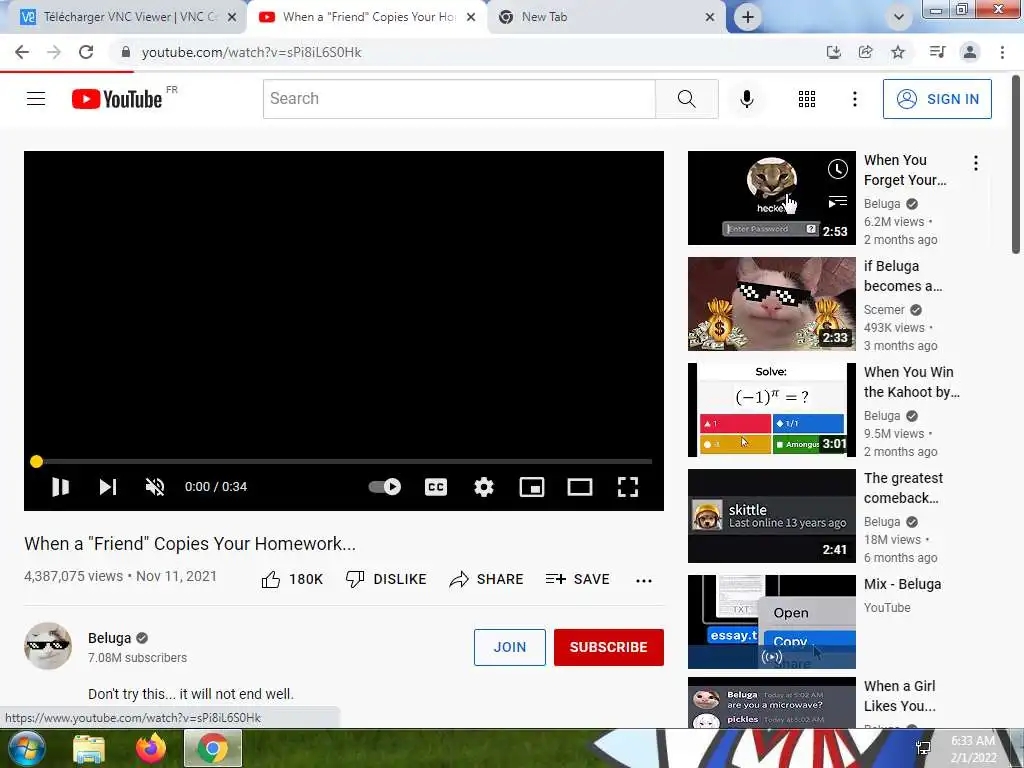Click SIGN IN button
This screenshot has width=1024, height=768.
coord(936,99)
